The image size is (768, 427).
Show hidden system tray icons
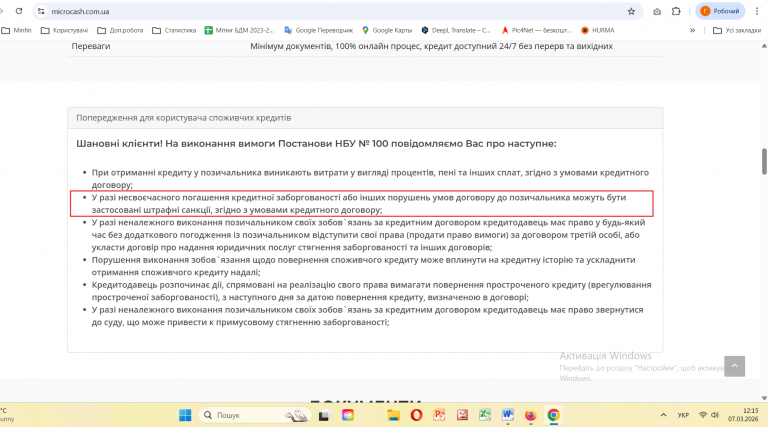coord(663,415)
